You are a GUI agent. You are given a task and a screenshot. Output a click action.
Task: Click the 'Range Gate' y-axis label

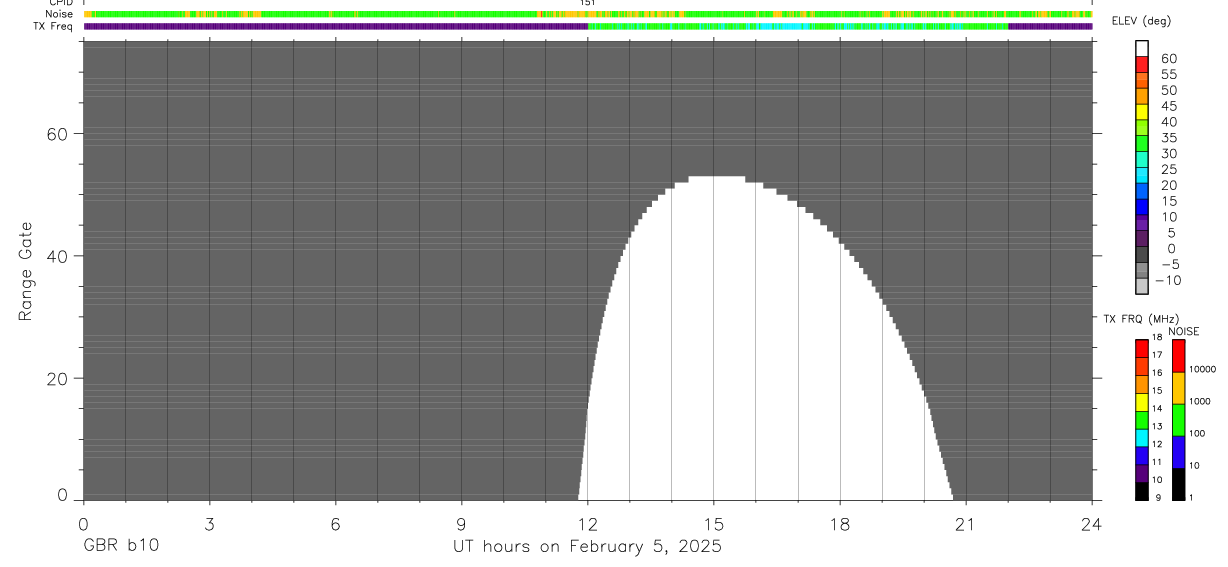[27, 271]
